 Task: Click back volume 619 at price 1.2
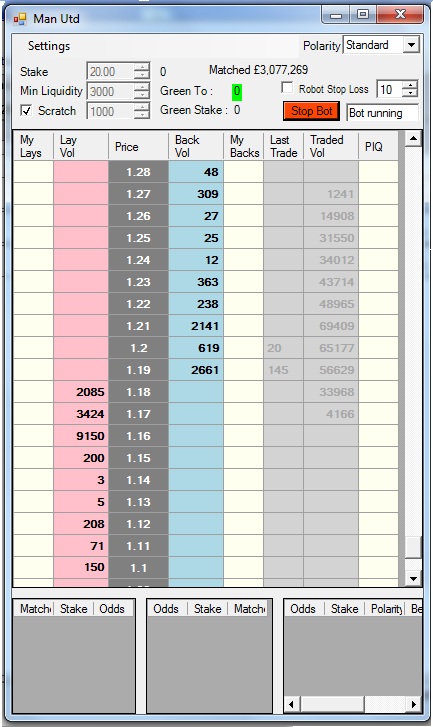196,348
